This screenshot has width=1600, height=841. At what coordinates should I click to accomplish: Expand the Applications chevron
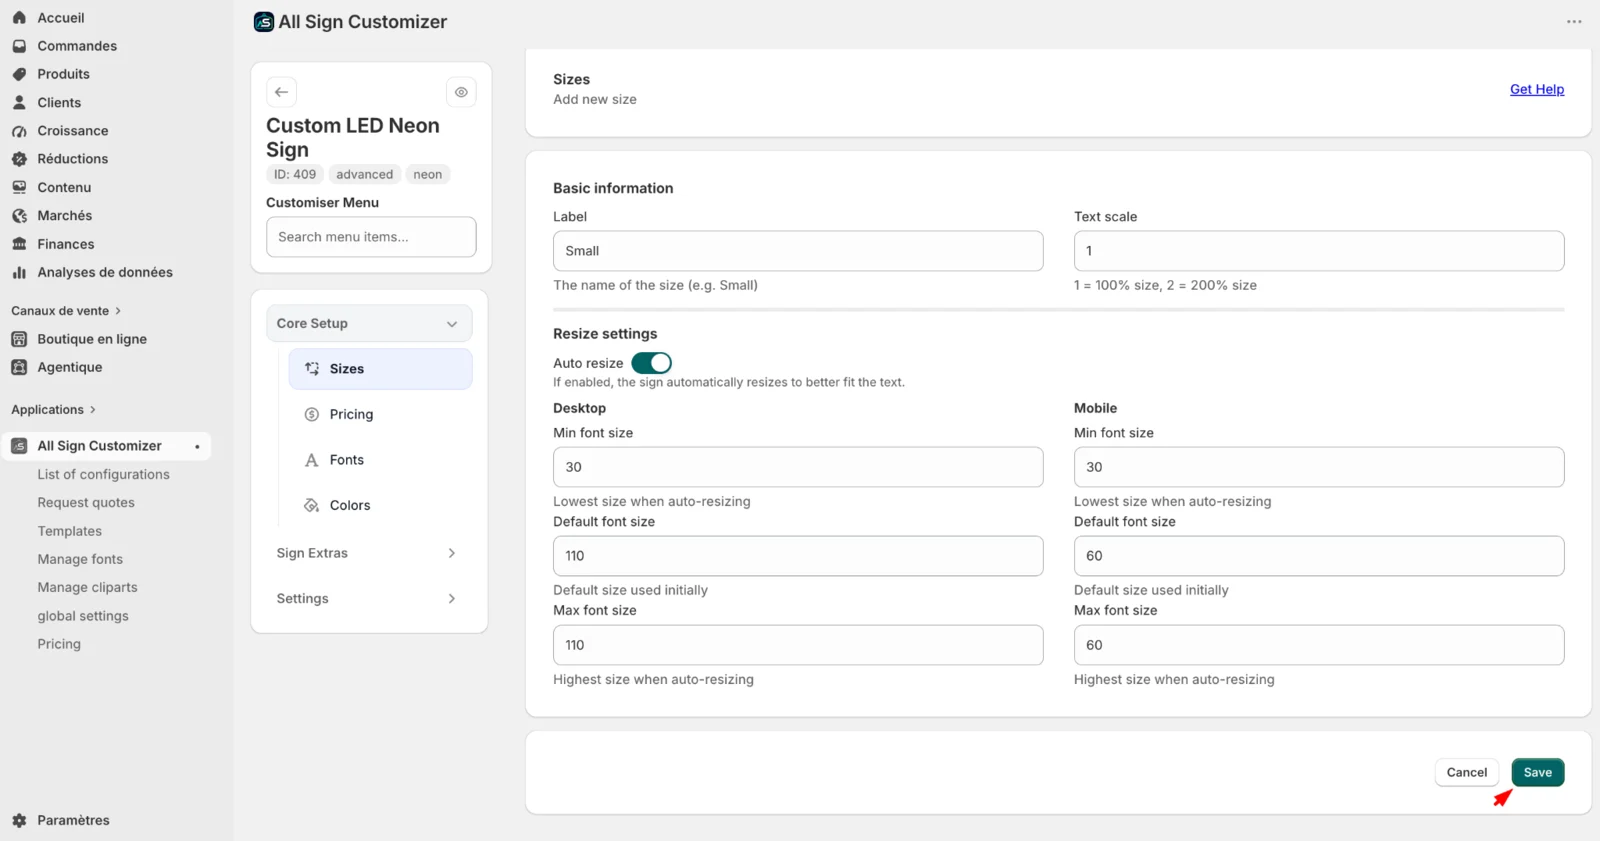pos(93,410)
